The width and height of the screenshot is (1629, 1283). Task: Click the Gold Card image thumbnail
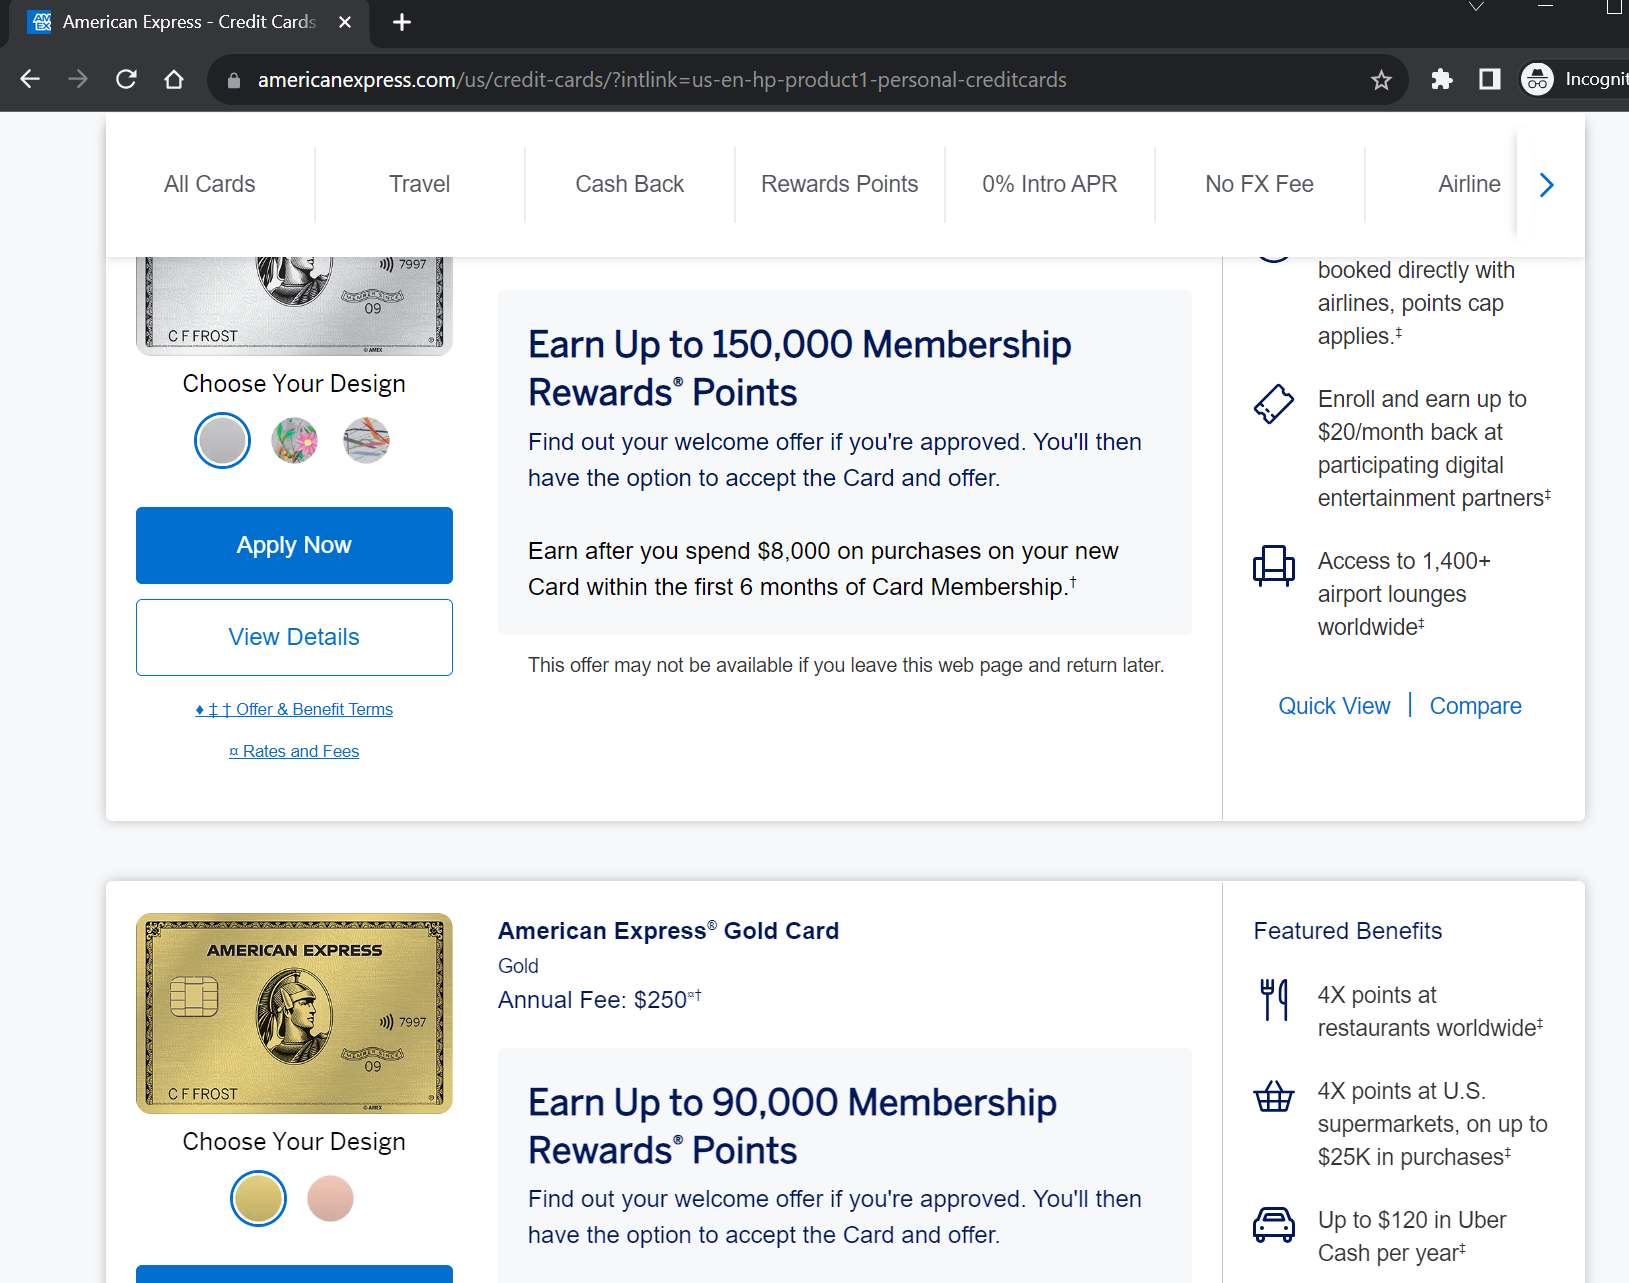[294, 1013]
